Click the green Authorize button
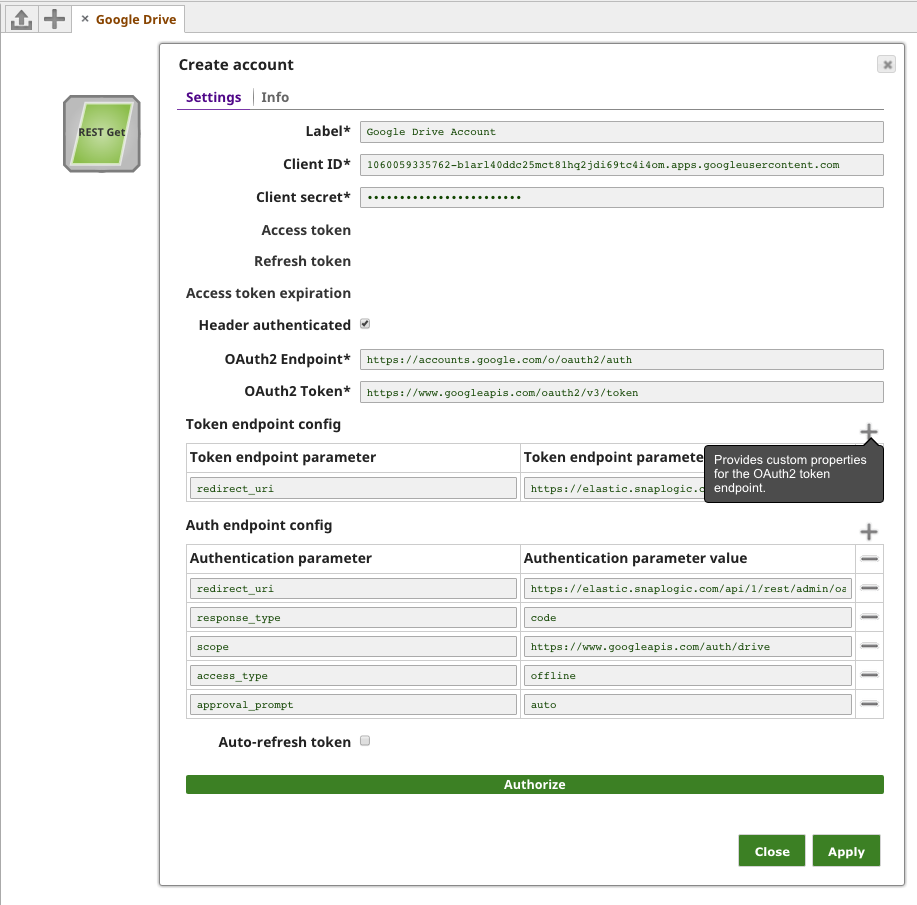917x905 pixels. coord(535,784)
